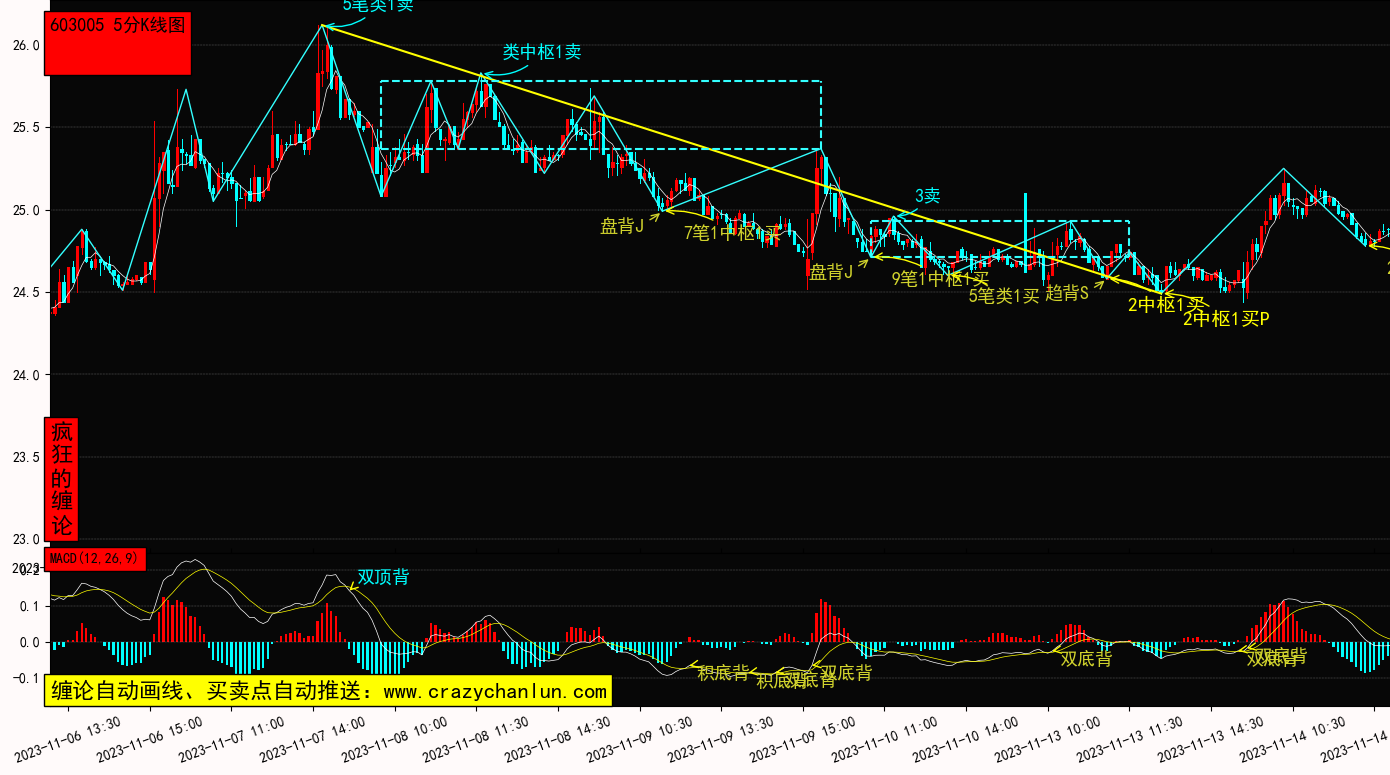Select the 积底背 MACD label

coord(723,672)
